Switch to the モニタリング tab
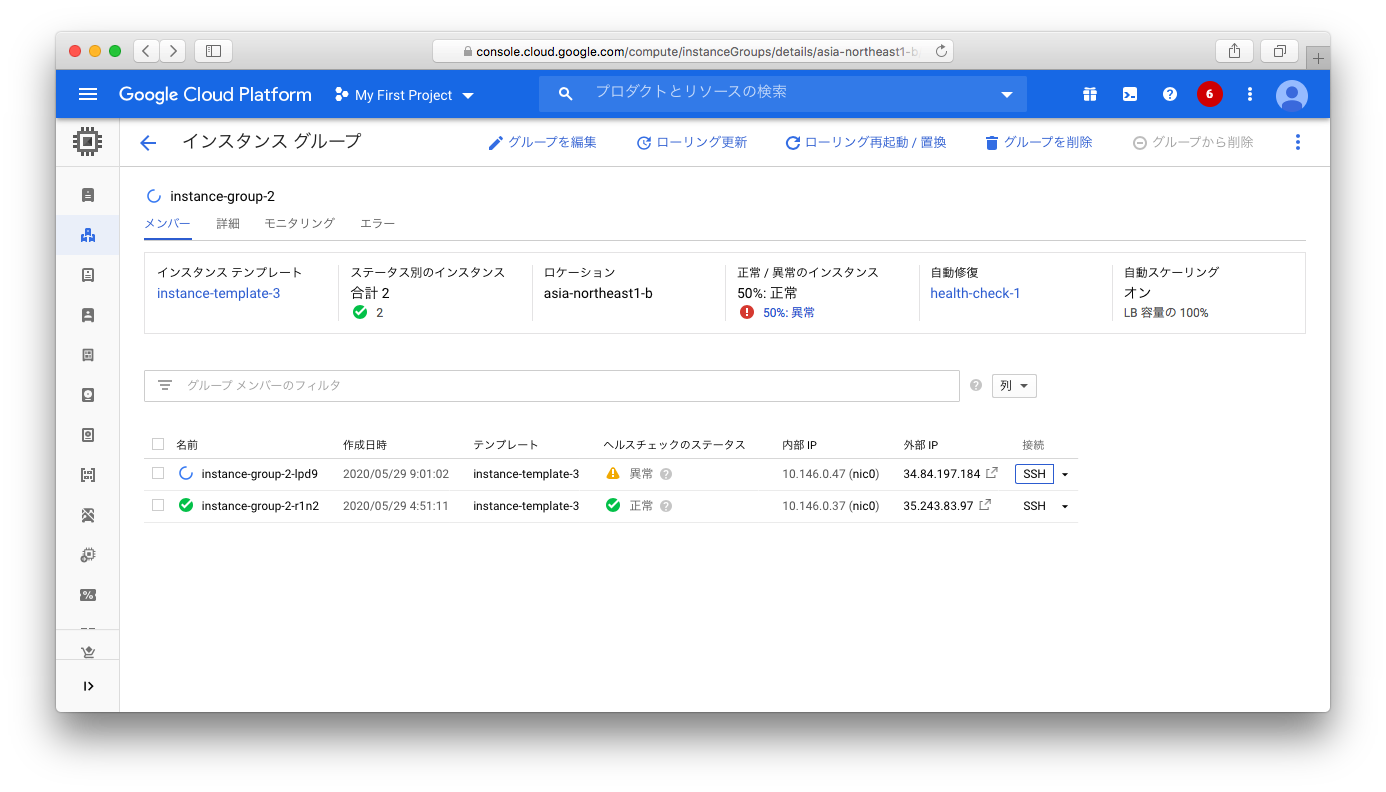Viewport: 1386px width, 792px height. [x=299, y=223]
